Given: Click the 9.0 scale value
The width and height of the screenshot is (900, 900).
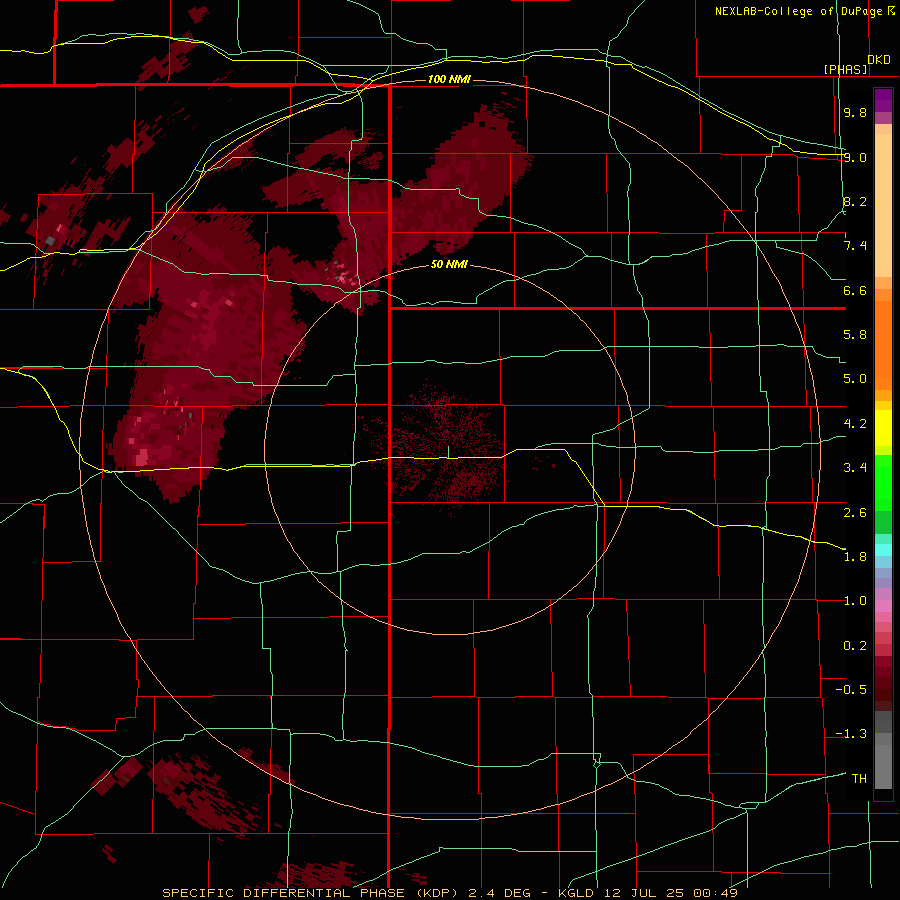Looking at the screenshot, I should (855, 157).
